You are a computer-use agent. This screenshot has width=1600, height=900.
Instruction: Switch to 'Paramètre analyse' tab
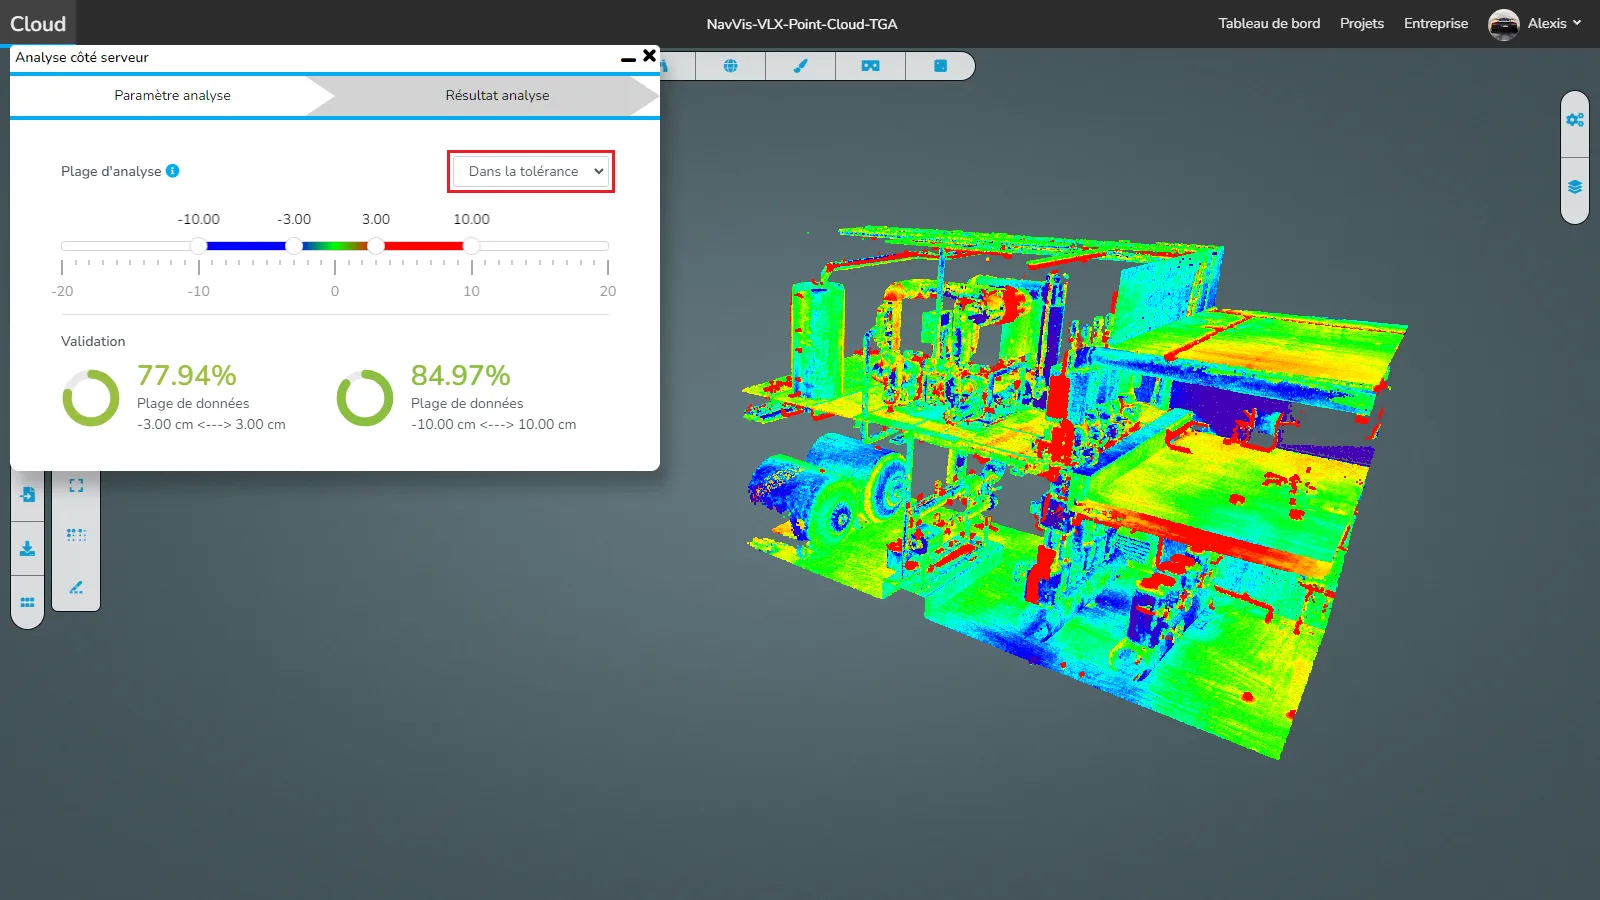tap(172, 95)
